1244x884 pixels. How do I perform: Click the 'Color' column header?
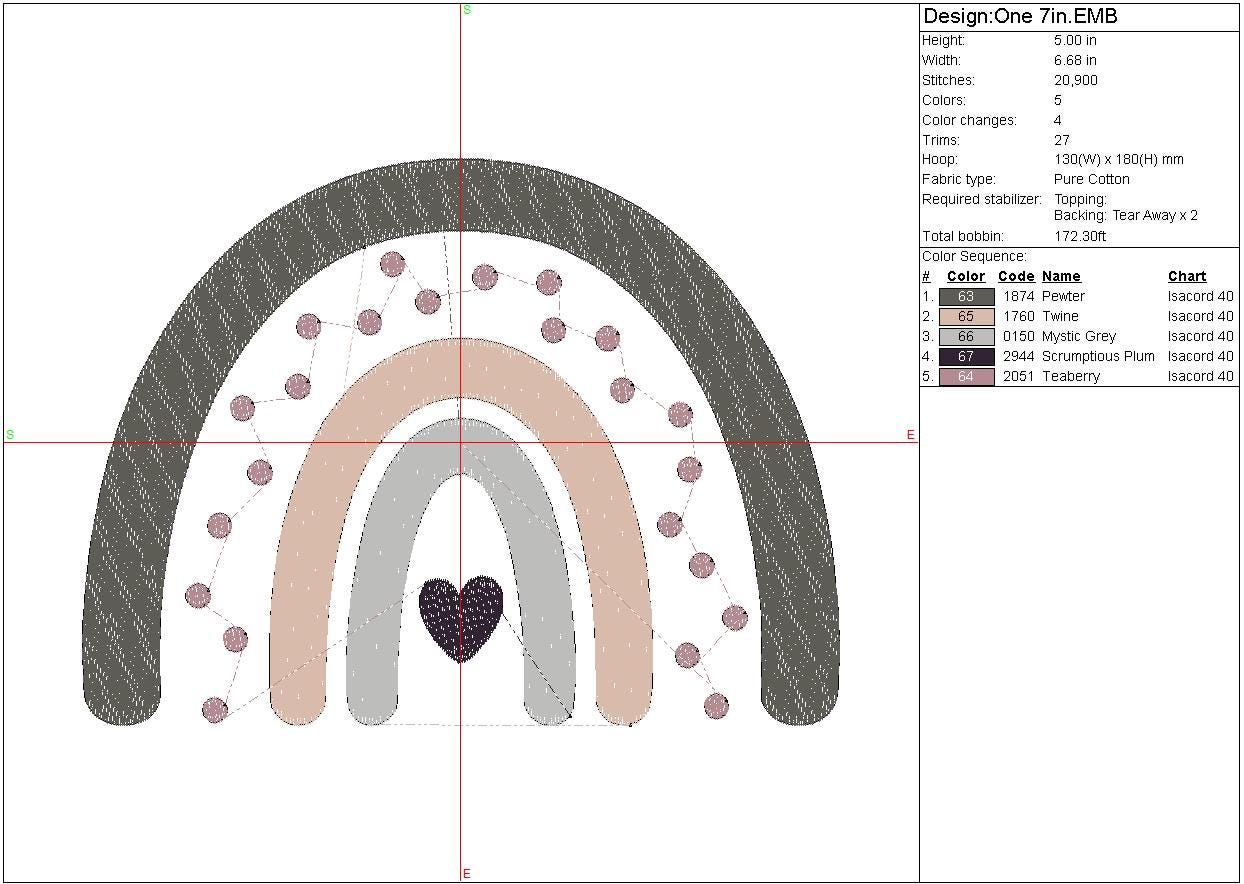tap(966, 276)
